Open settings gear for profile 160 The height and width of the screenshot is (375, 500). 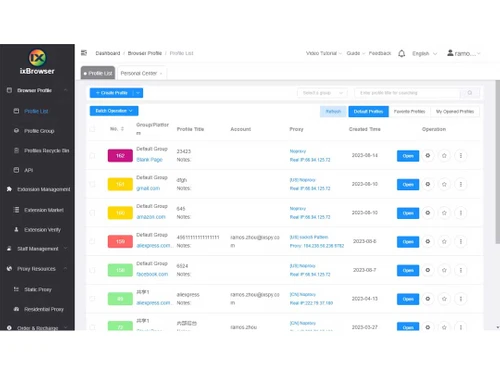coord(428,213)
